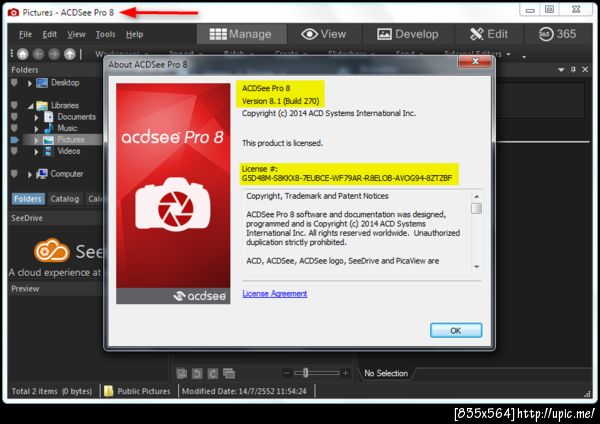Close the right panel with X icon

click(585, 70)
